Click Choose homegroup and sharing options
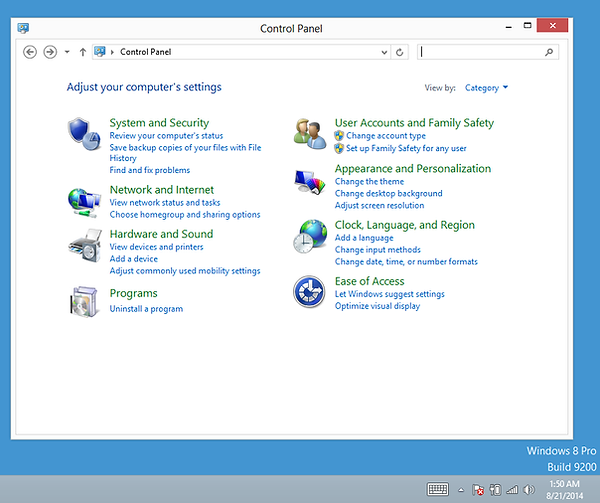The height and width of the screenshot is (503, 600). [185, 215]
